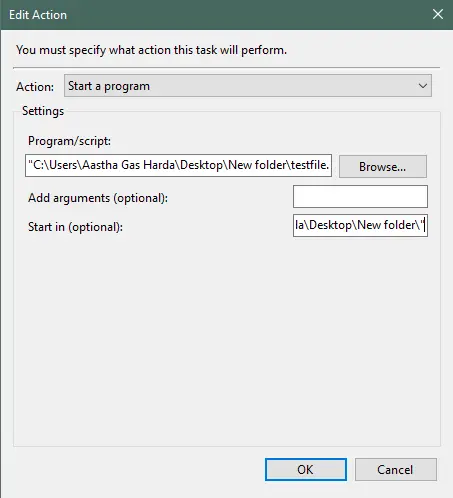Select the 'Start a program' text in the Action box
The height and width of the screenshot is (498, 453).
pos(109,86)
